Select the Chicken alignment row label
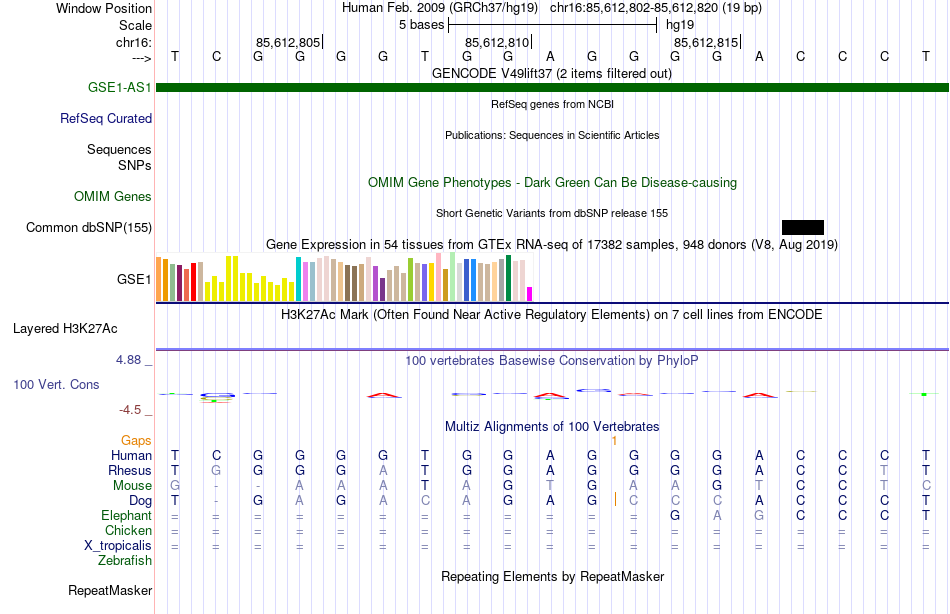Screen dimensions: 950x614 pos(128,531)
